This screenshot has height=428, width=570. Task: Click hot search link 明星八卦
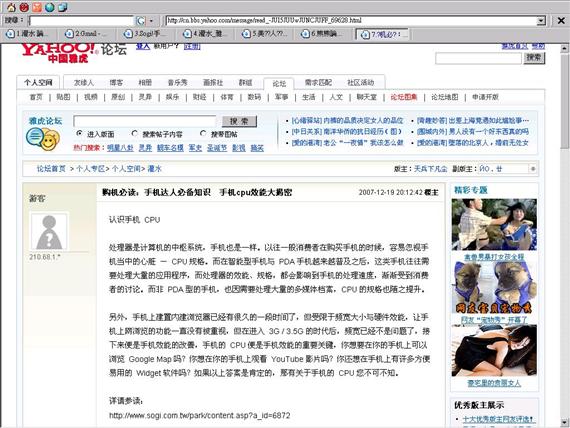pos(120,148)
